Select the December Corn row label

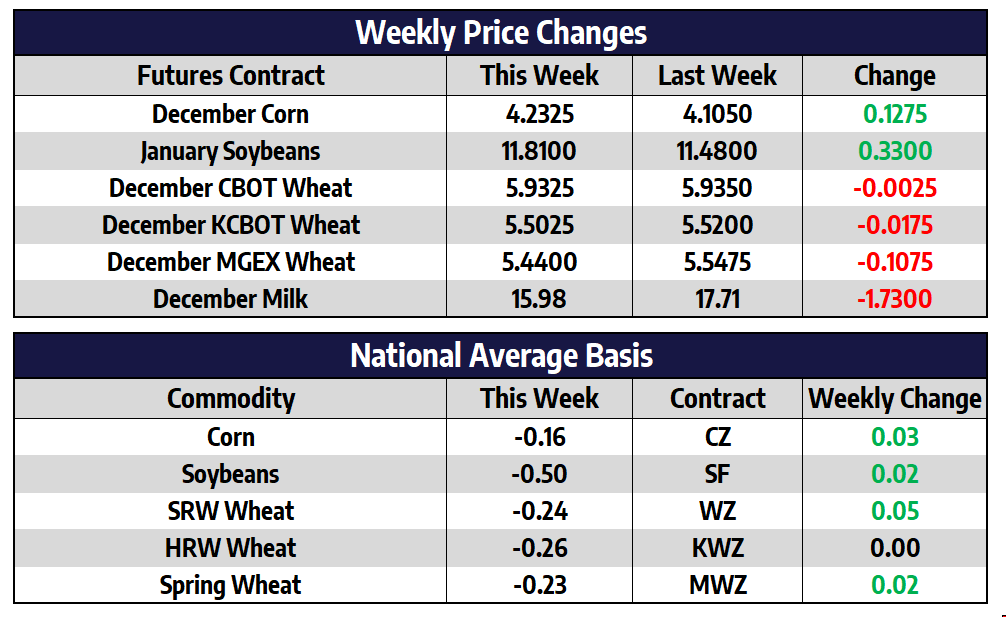click(231, 114)
